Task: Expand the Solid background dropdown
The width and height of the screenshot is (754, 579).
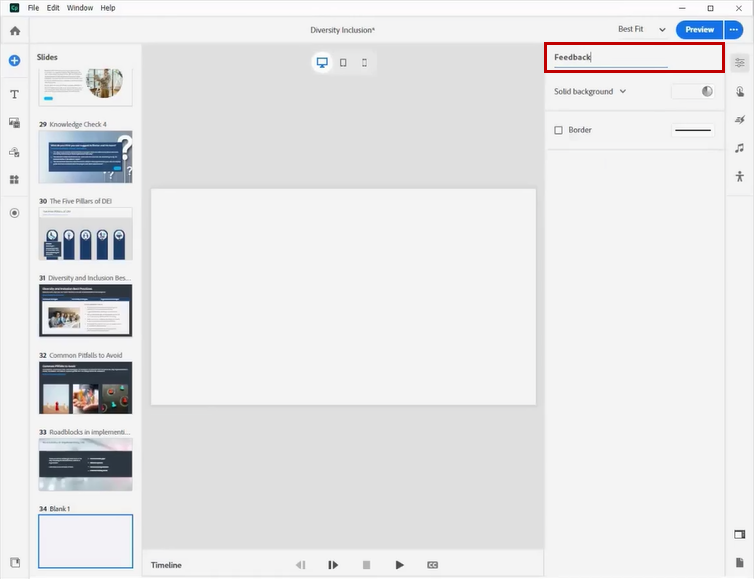Action: point(590,91)
